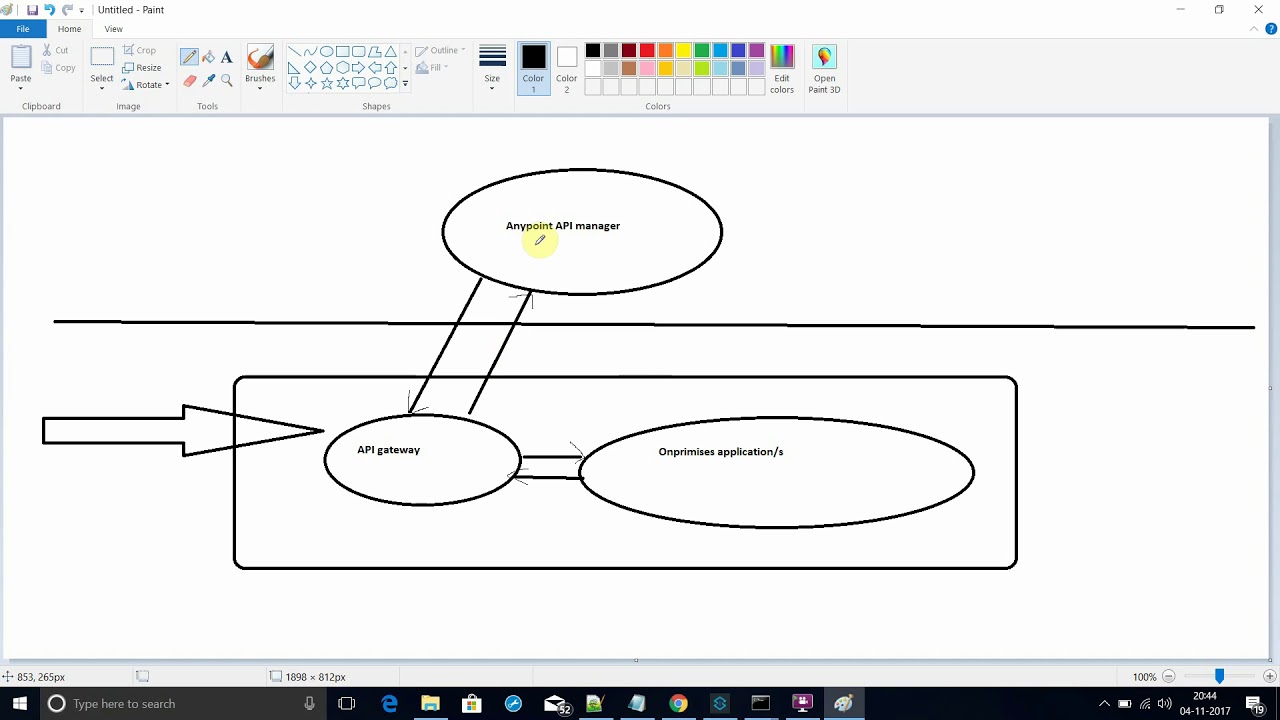Image resolution: width=1280 pixels, height=720 pixels.
Task: Select the Text tool
Action: [x=227, y=57]
